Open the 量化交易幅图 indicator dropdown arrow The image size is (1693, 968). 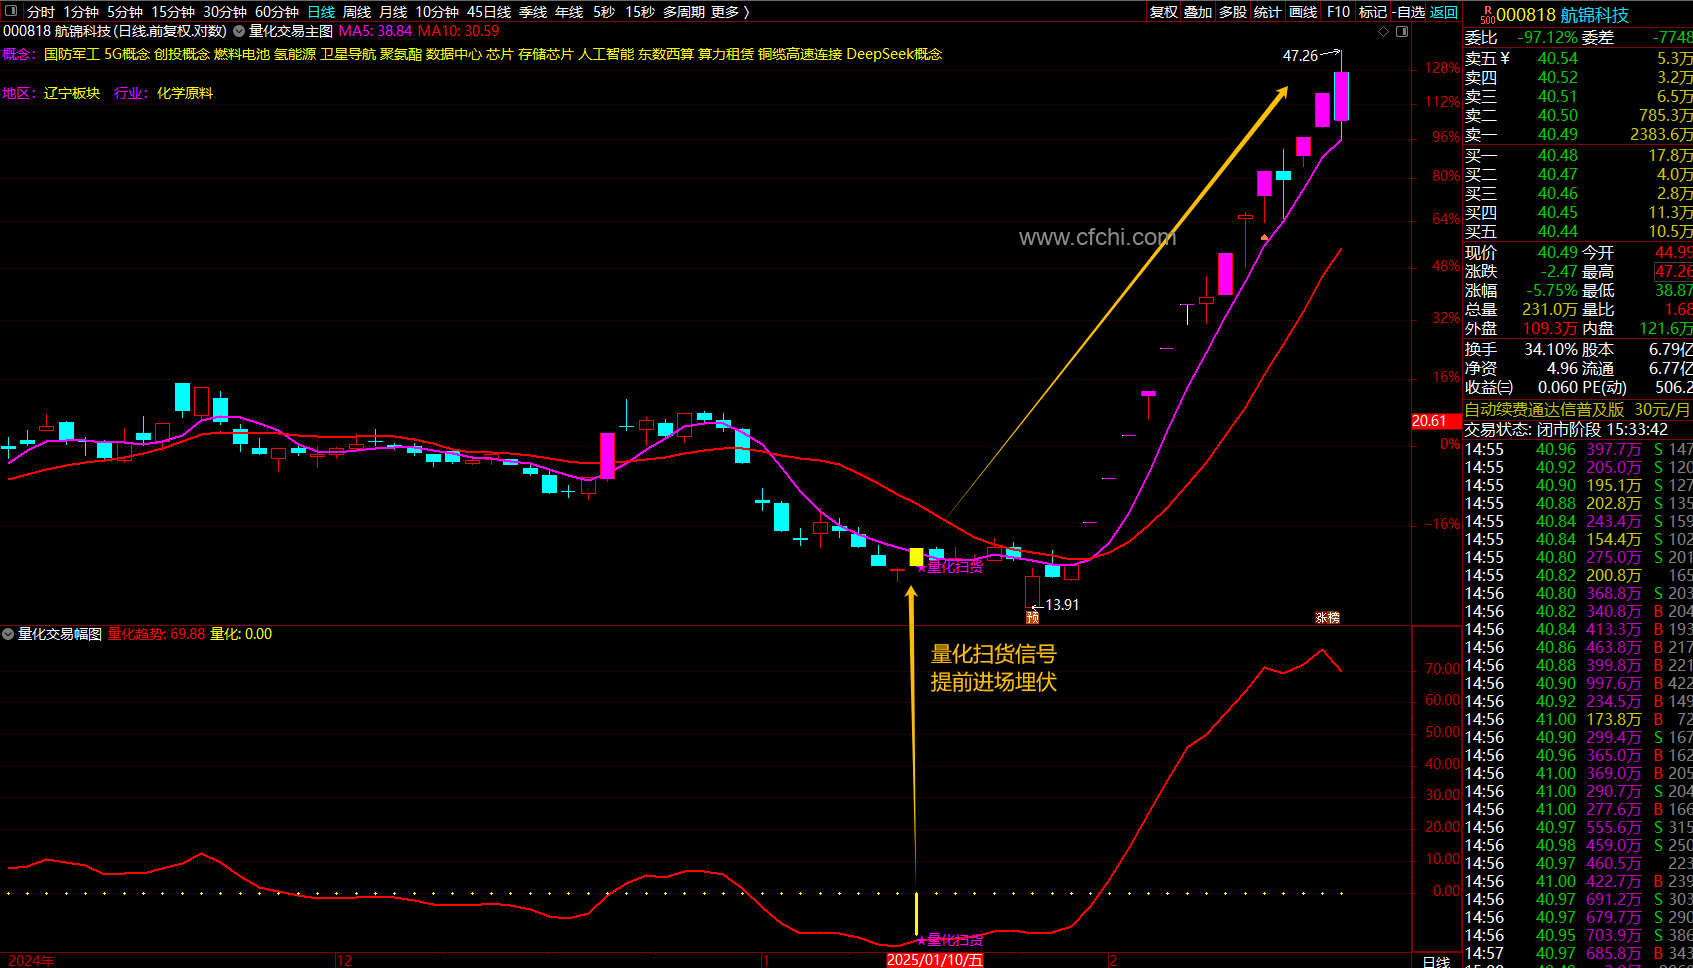(8, 634)
